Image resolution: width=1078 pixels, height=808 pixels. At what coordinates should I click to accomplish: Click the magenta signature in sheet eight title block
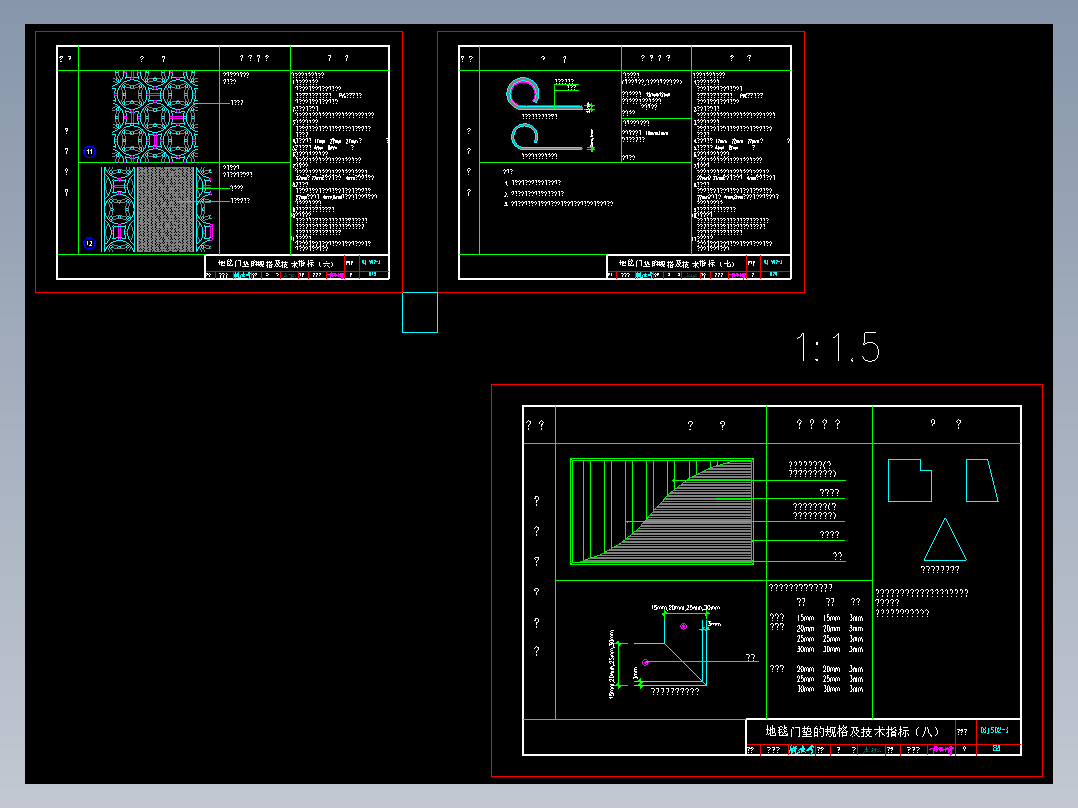pyautogui.click(x=942, y=750)
